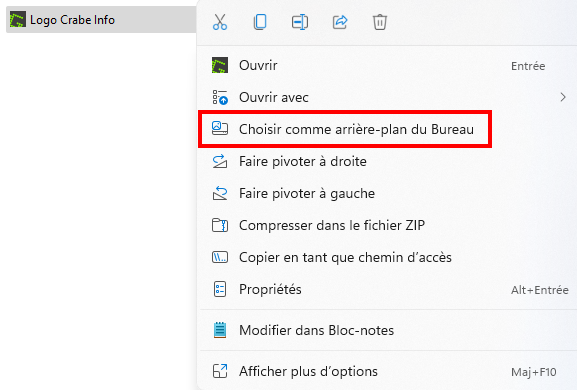Click the Delete trash icon
This screenshot has width=577, height=390.
[x=380, y=22]
